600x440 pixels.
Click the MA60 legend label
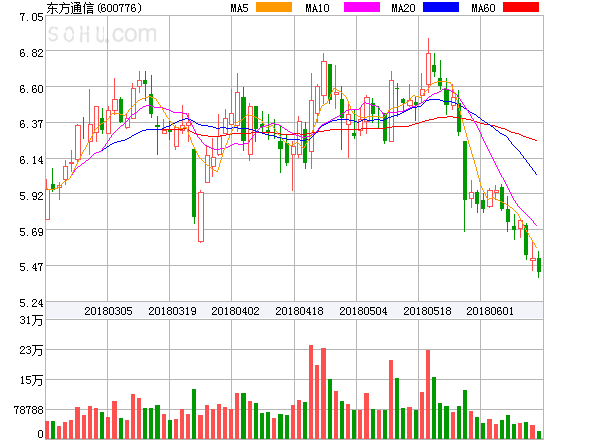click(483, 8)
